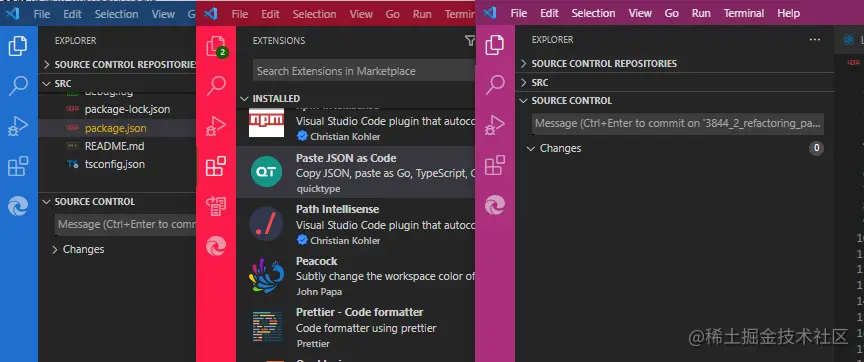
Task: Focus the commit message box in the purple window
Action: point(678,123)
